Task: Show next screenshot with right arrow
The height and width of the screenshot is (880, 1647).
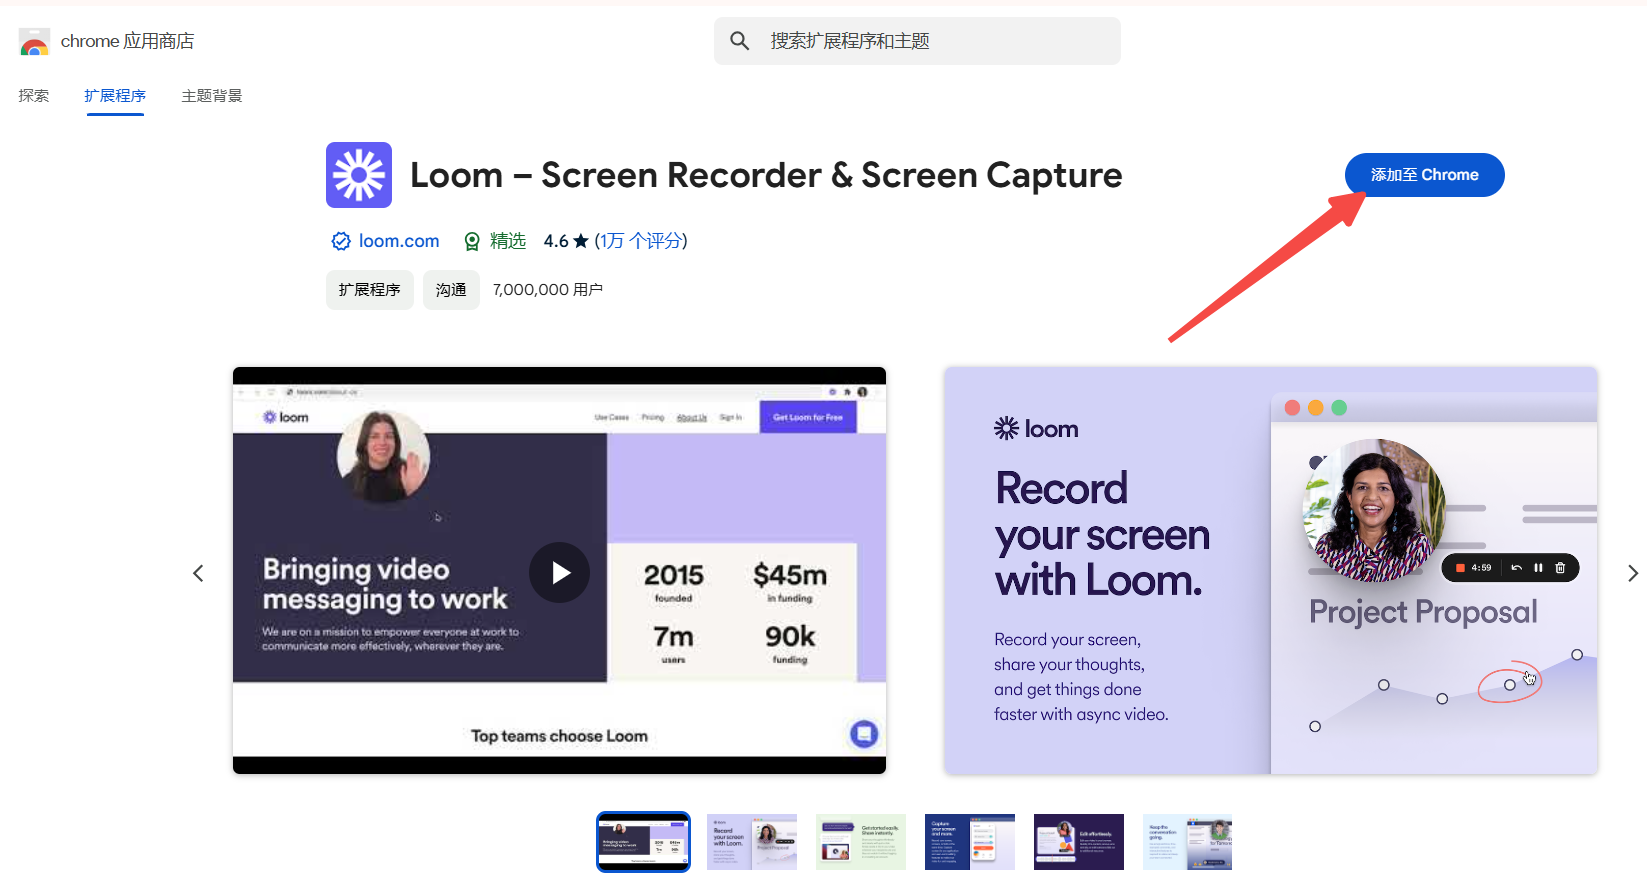Action: (1632, 573)
